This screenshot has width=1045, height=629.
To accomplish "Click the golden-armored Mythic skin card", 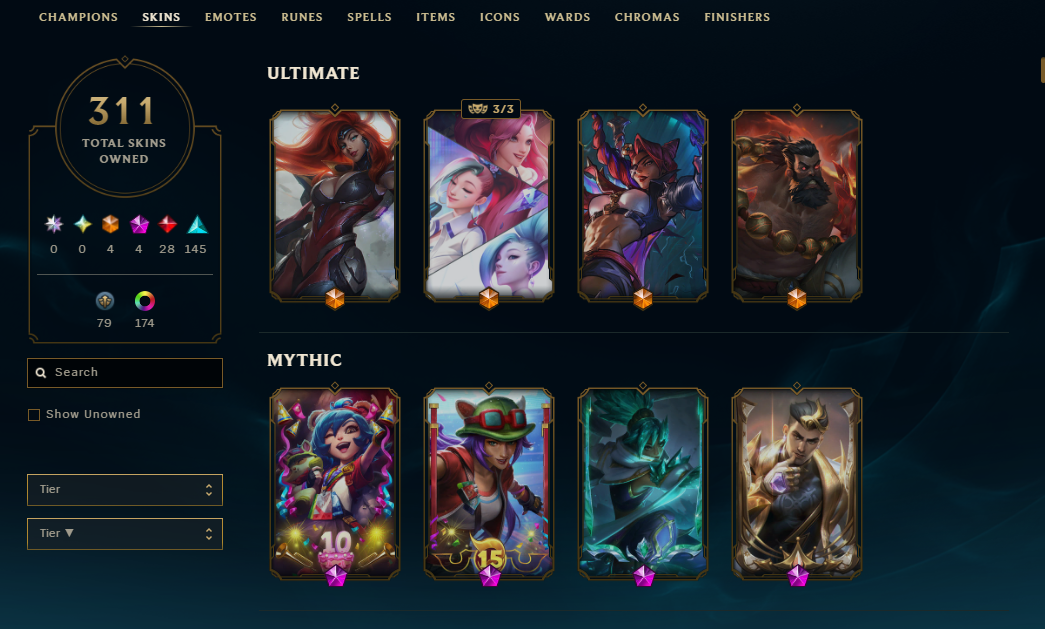I will (x=796, y=483).
